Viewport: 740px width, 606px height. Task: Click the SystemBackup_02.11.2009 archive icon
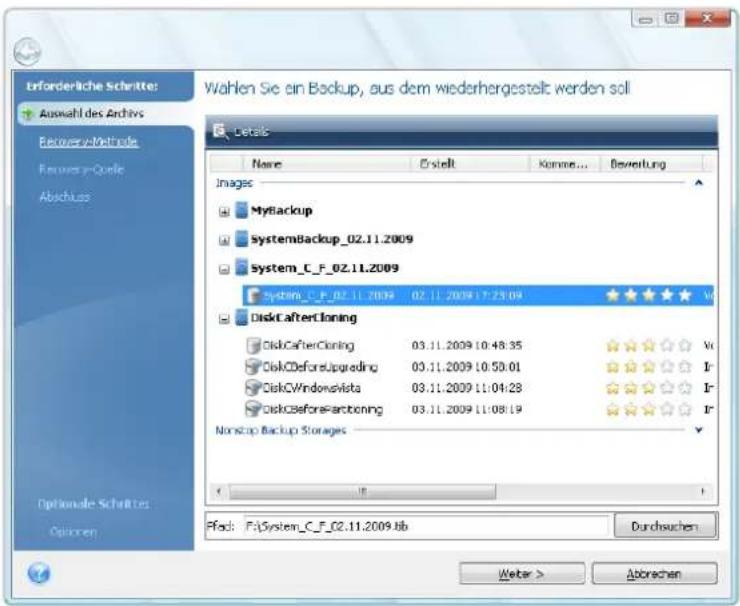pos(241,239)
